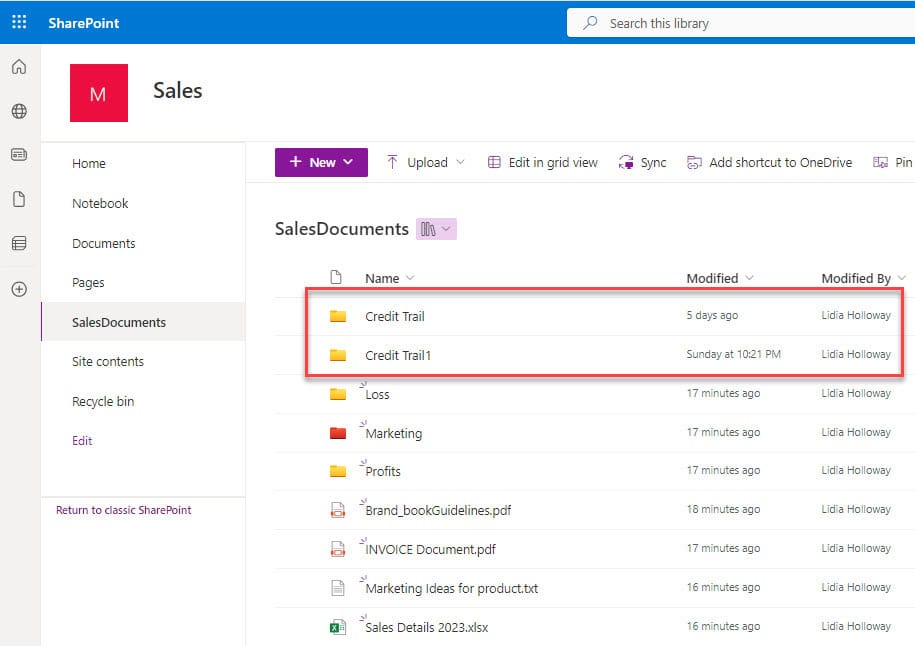
Task: Open the Home icon in app bar
Action: 19,67
